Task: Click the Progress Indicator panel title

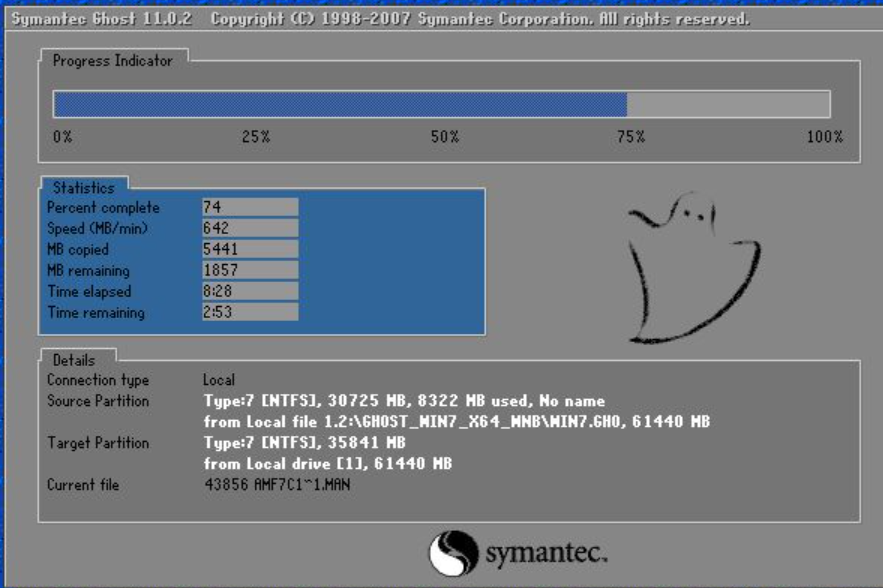Action: coord(112,61)
